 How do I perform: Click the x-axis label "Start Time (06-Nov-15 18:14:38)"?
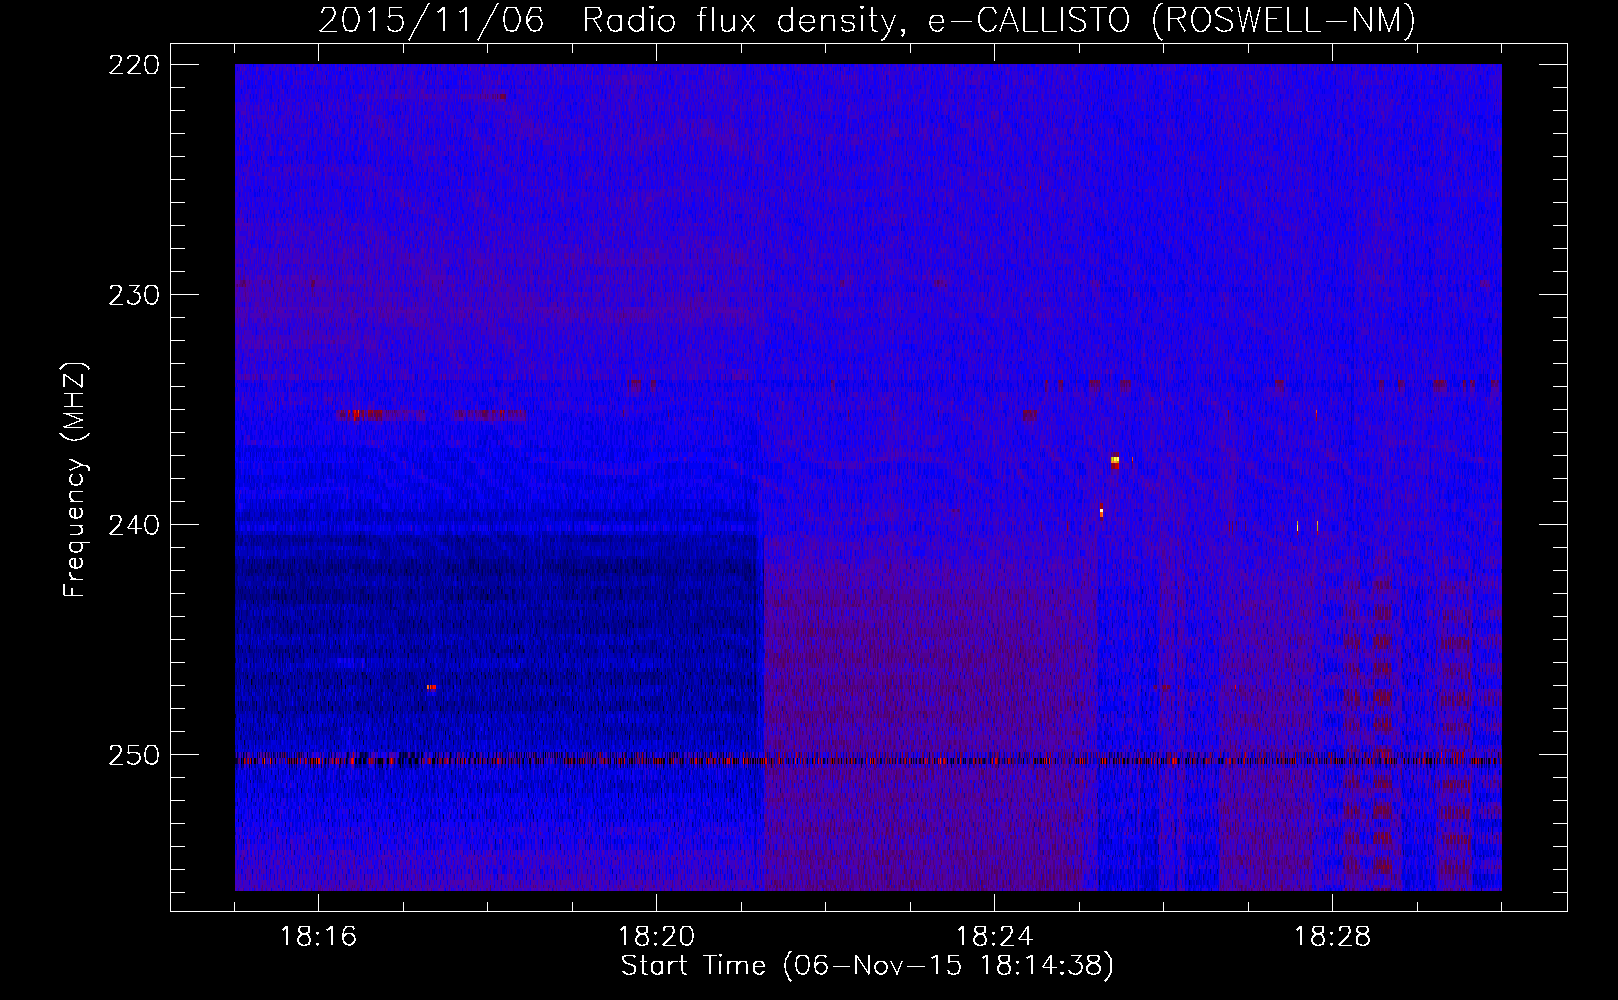click(867, 966)
